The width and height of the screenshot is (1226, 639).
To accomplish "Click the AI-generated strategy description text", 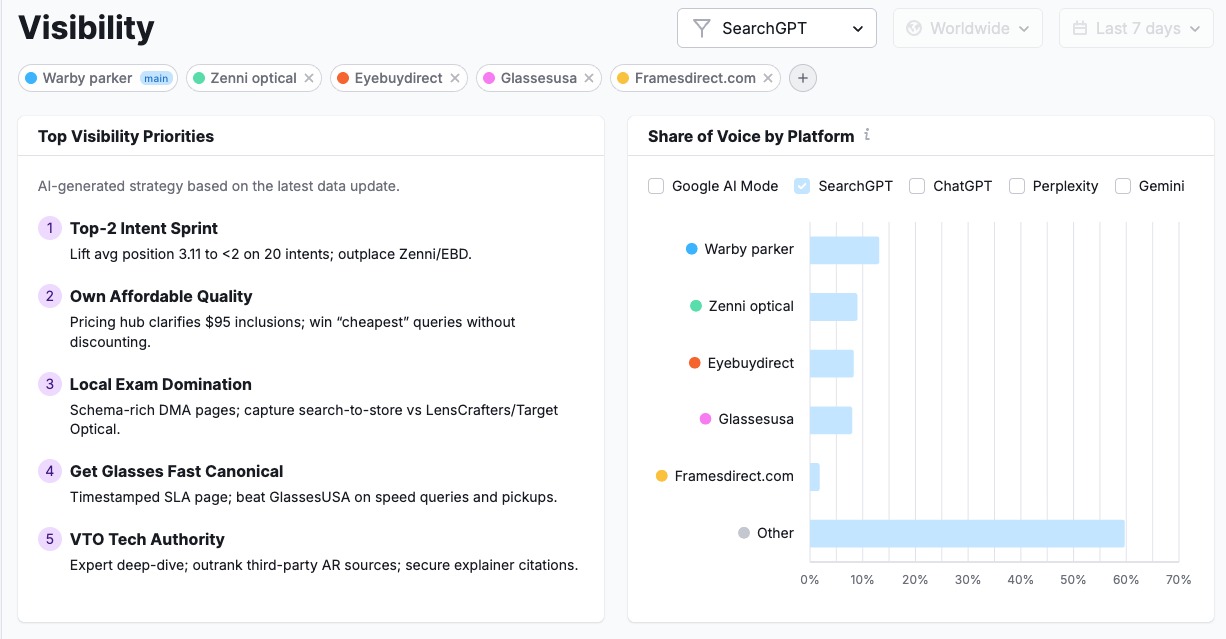I will 219,186.
